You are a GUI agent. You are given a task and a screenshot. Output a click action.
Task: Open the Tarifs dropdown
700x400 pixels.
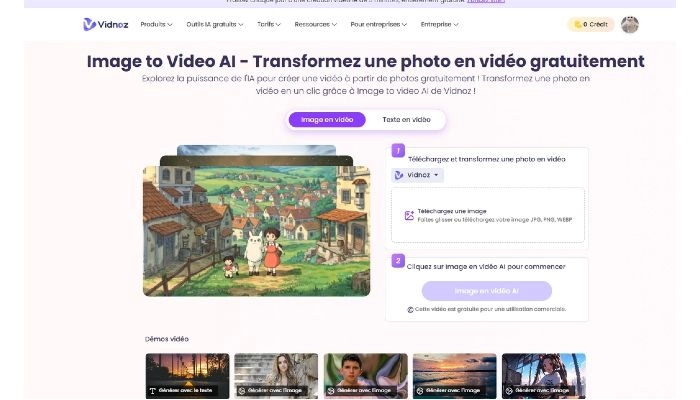(x=269, y=24)
